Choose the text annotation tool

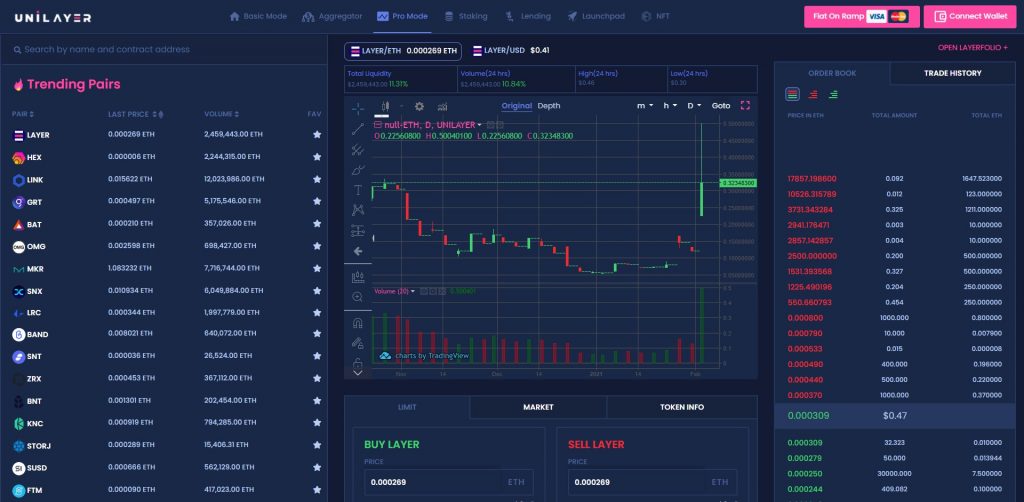tap(358, 190)
